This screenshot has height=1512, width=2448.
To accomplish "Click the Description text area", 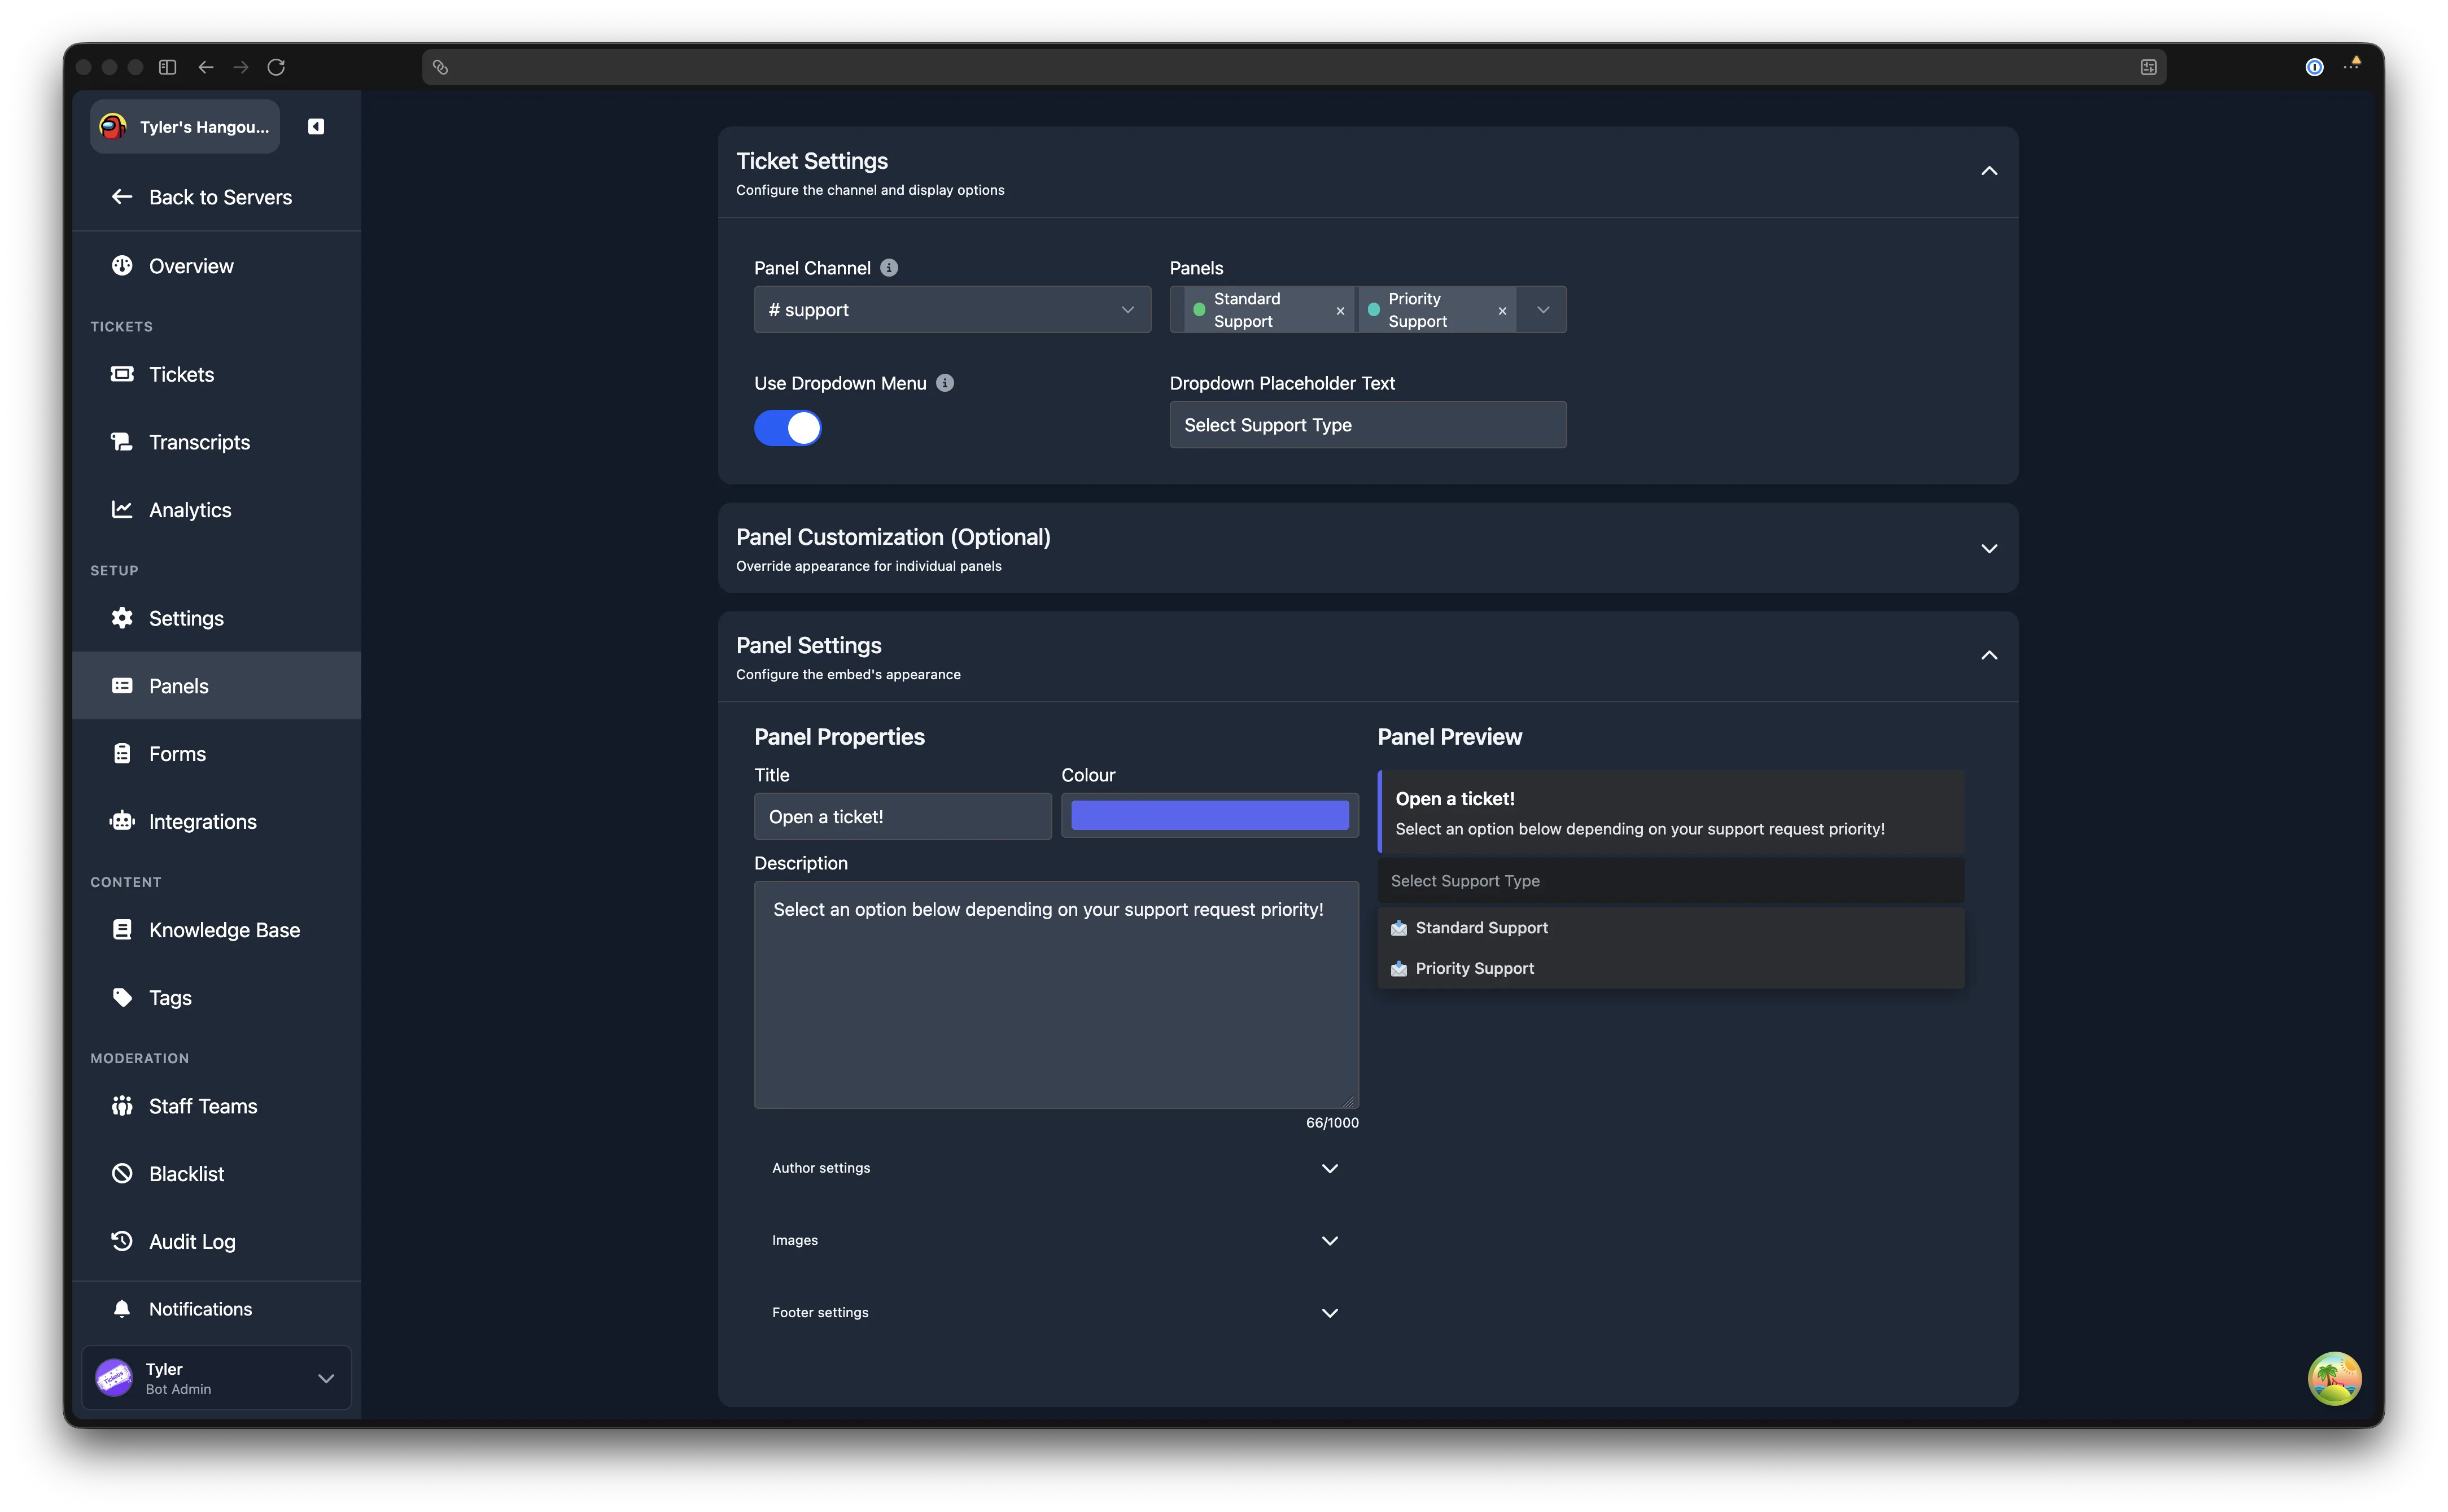I will click(1056, 994).
